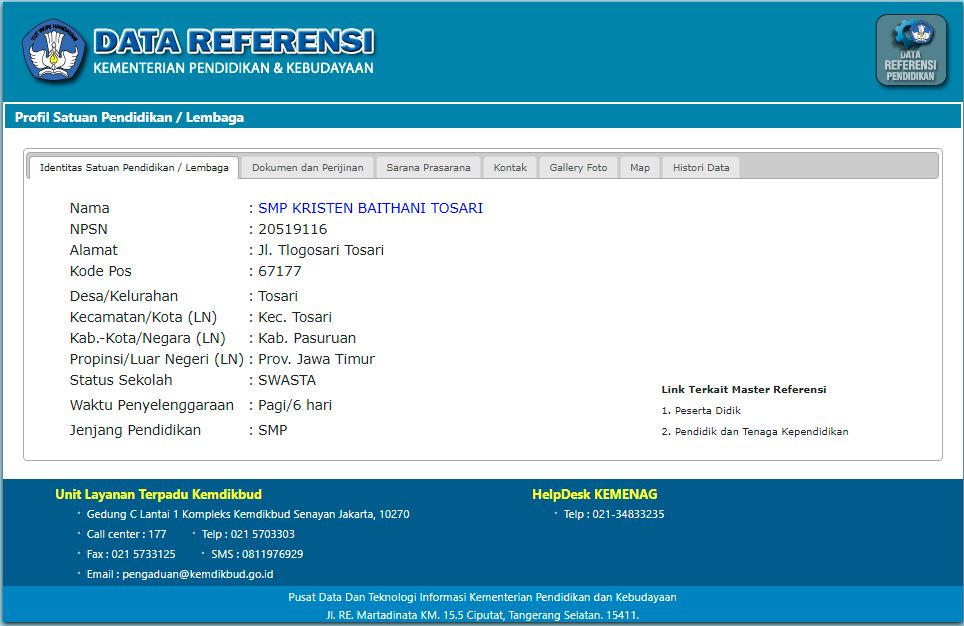Switch to the Dokumen dan Perijinan tab
Image resolution: width=964 pixels, height=626 pixels.
pyautogui.click(x=308, y=168)
